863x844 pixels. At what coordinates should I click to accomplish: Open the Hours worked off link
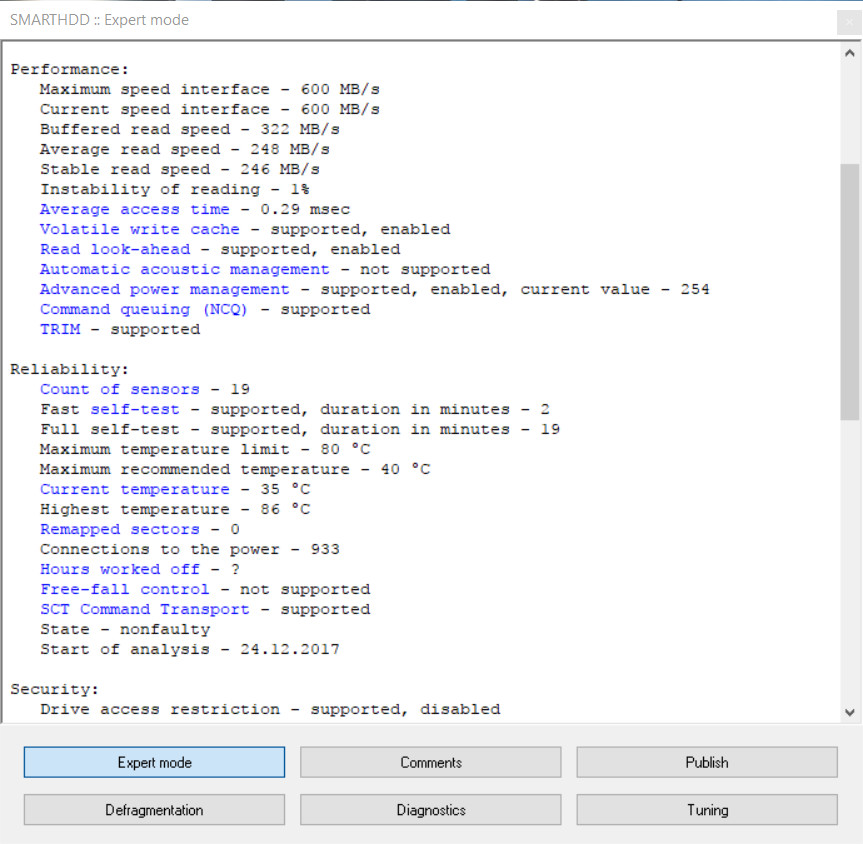click(x=119, y=569)
